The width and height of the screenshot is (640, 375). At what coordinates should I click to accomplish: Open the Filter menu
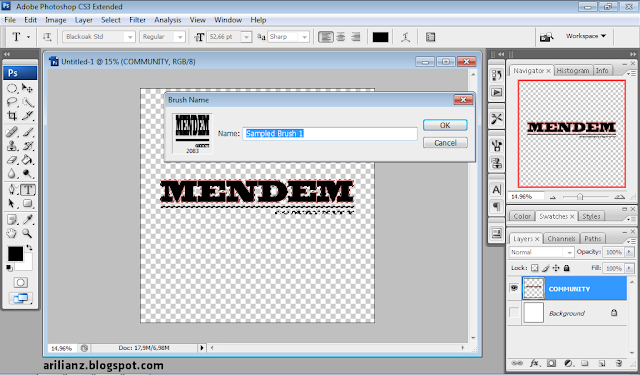[x=137, y=20]
